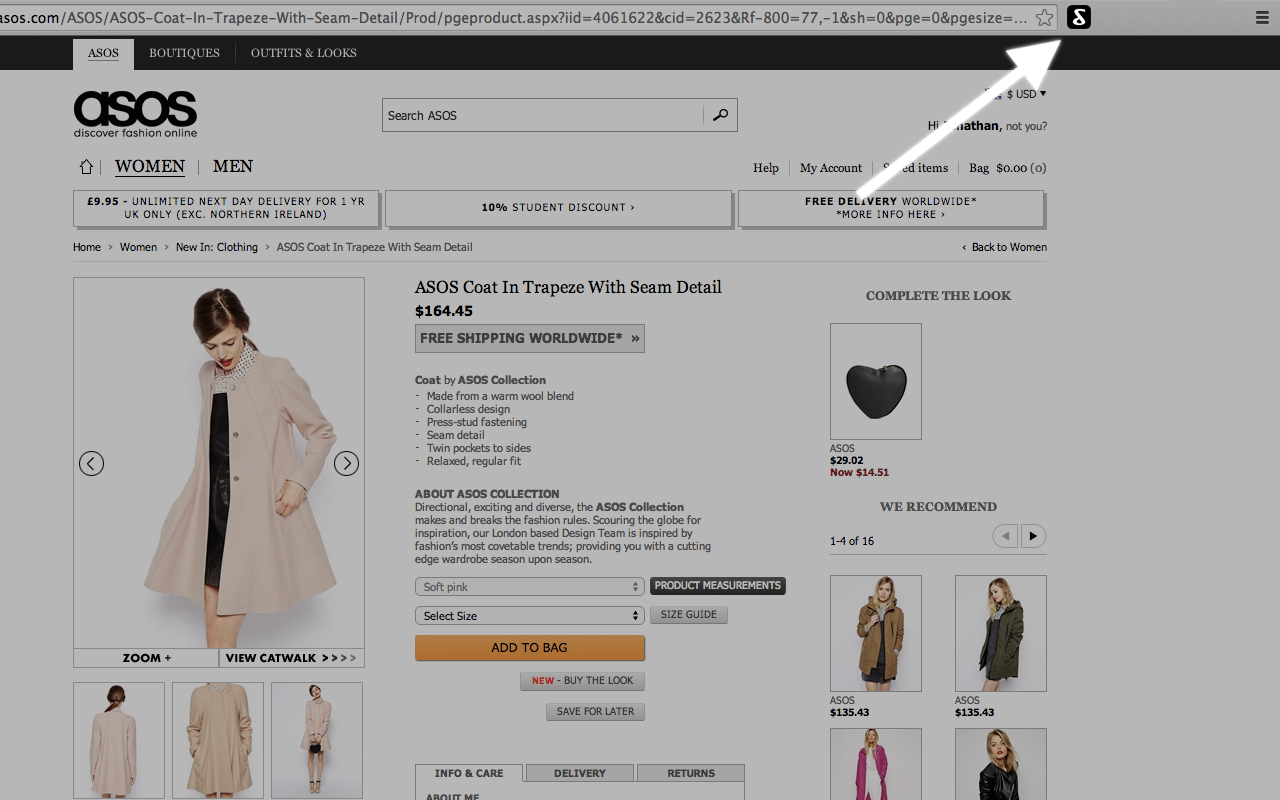Click into the Search ASOS field

(543, 115)
